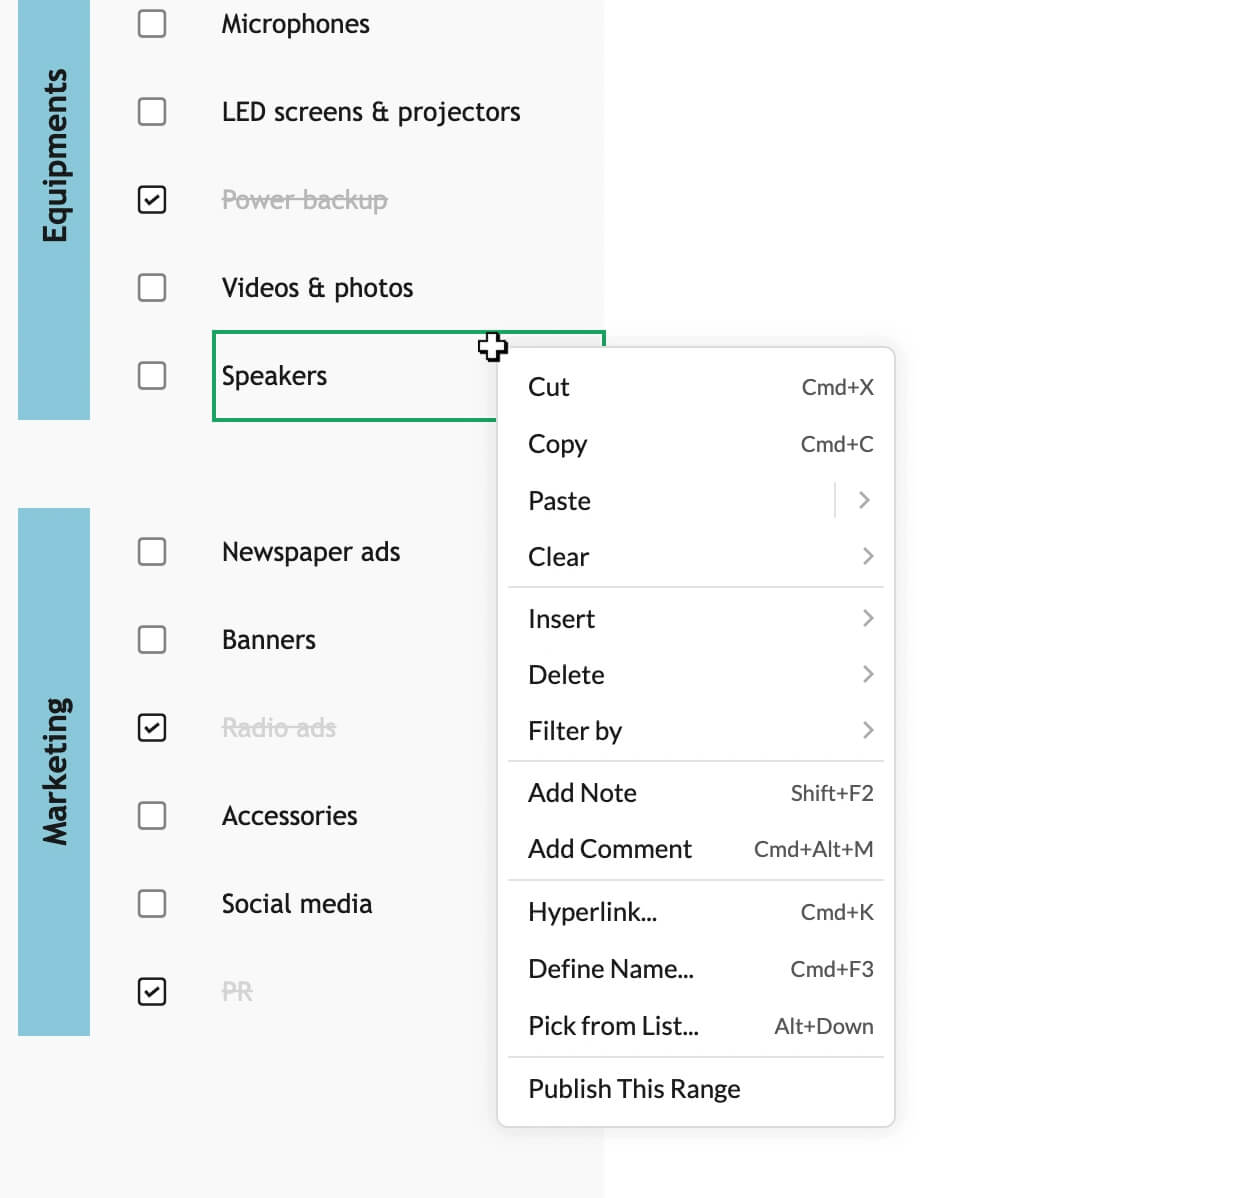This screenshot has width=1257, height=1198.
Task: Check the Videos & photos checkbox
Action: pyautogui.click(x=152, y=288)
